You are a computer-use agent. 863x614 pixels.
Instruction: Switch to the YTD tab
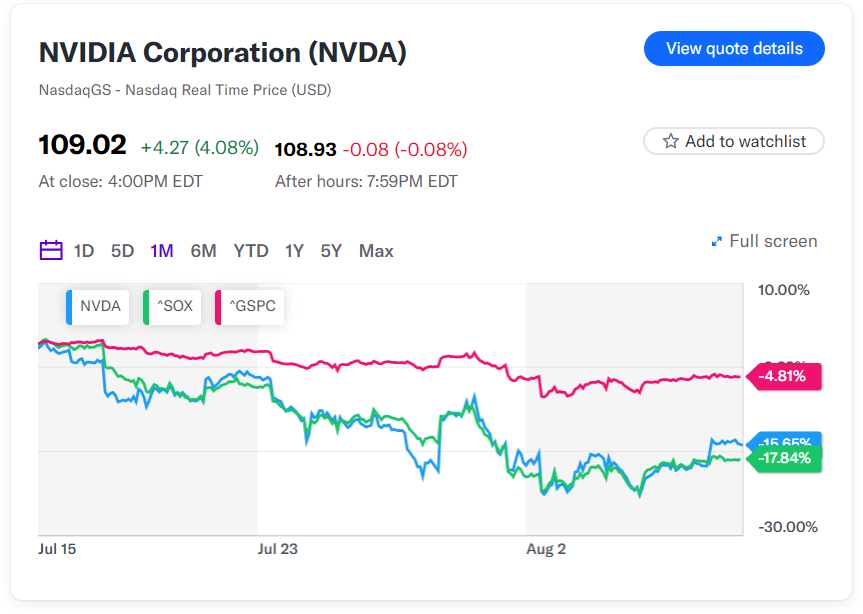[x=251, y=250]
